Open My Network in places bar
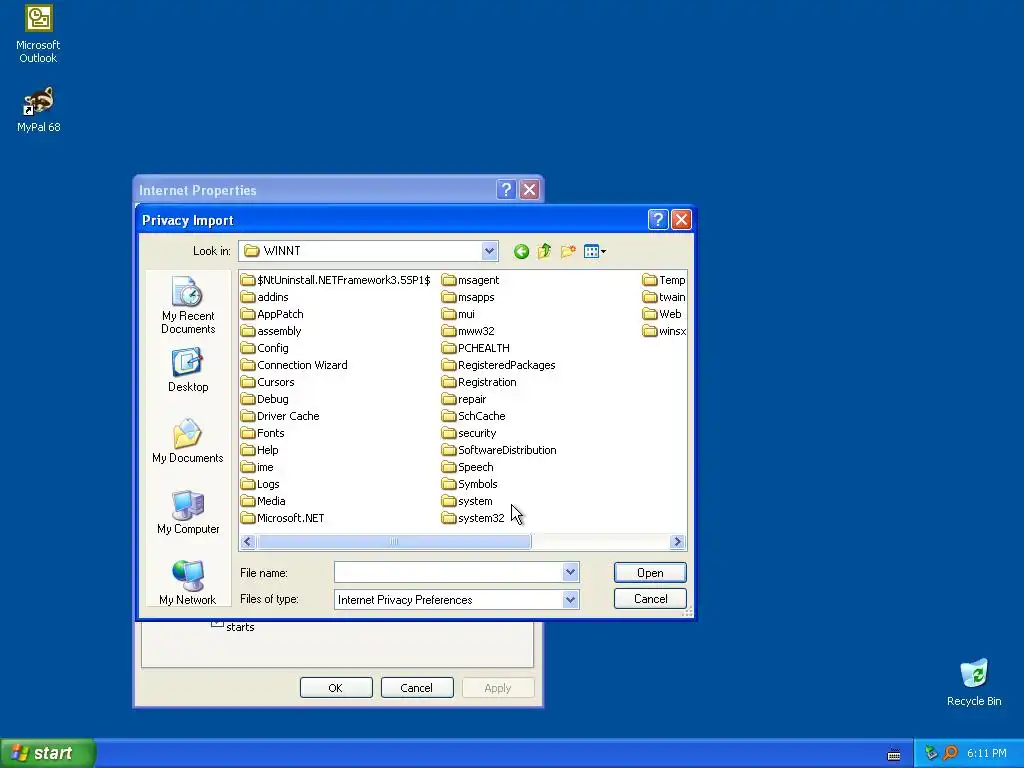 pyautogui.click(x=188, y=583)
